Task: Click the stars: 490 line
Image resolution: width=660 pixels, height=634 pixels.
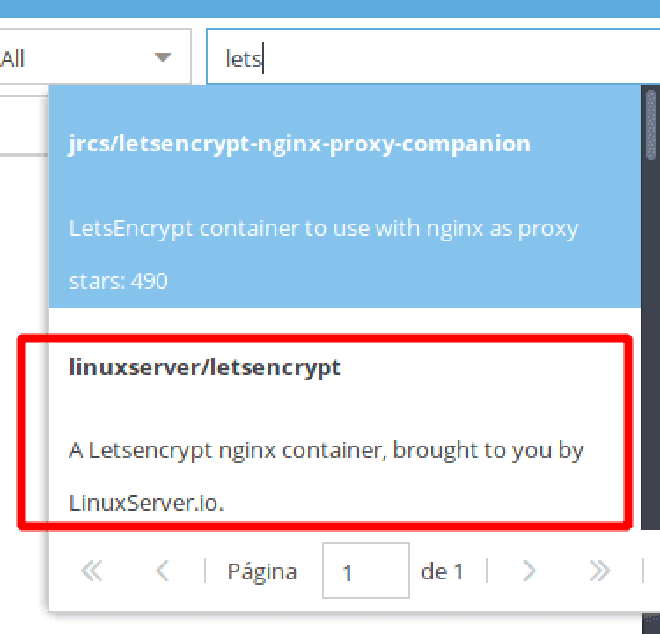Action: tap(118, 281)
